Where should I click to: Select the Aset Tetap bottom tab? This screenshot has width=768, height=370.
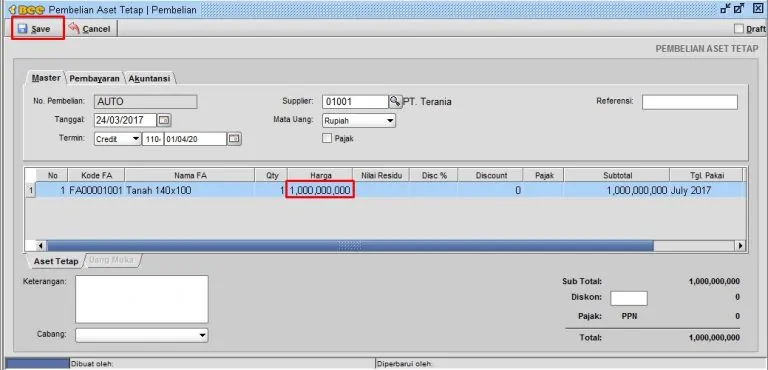[x=56, y=261]
